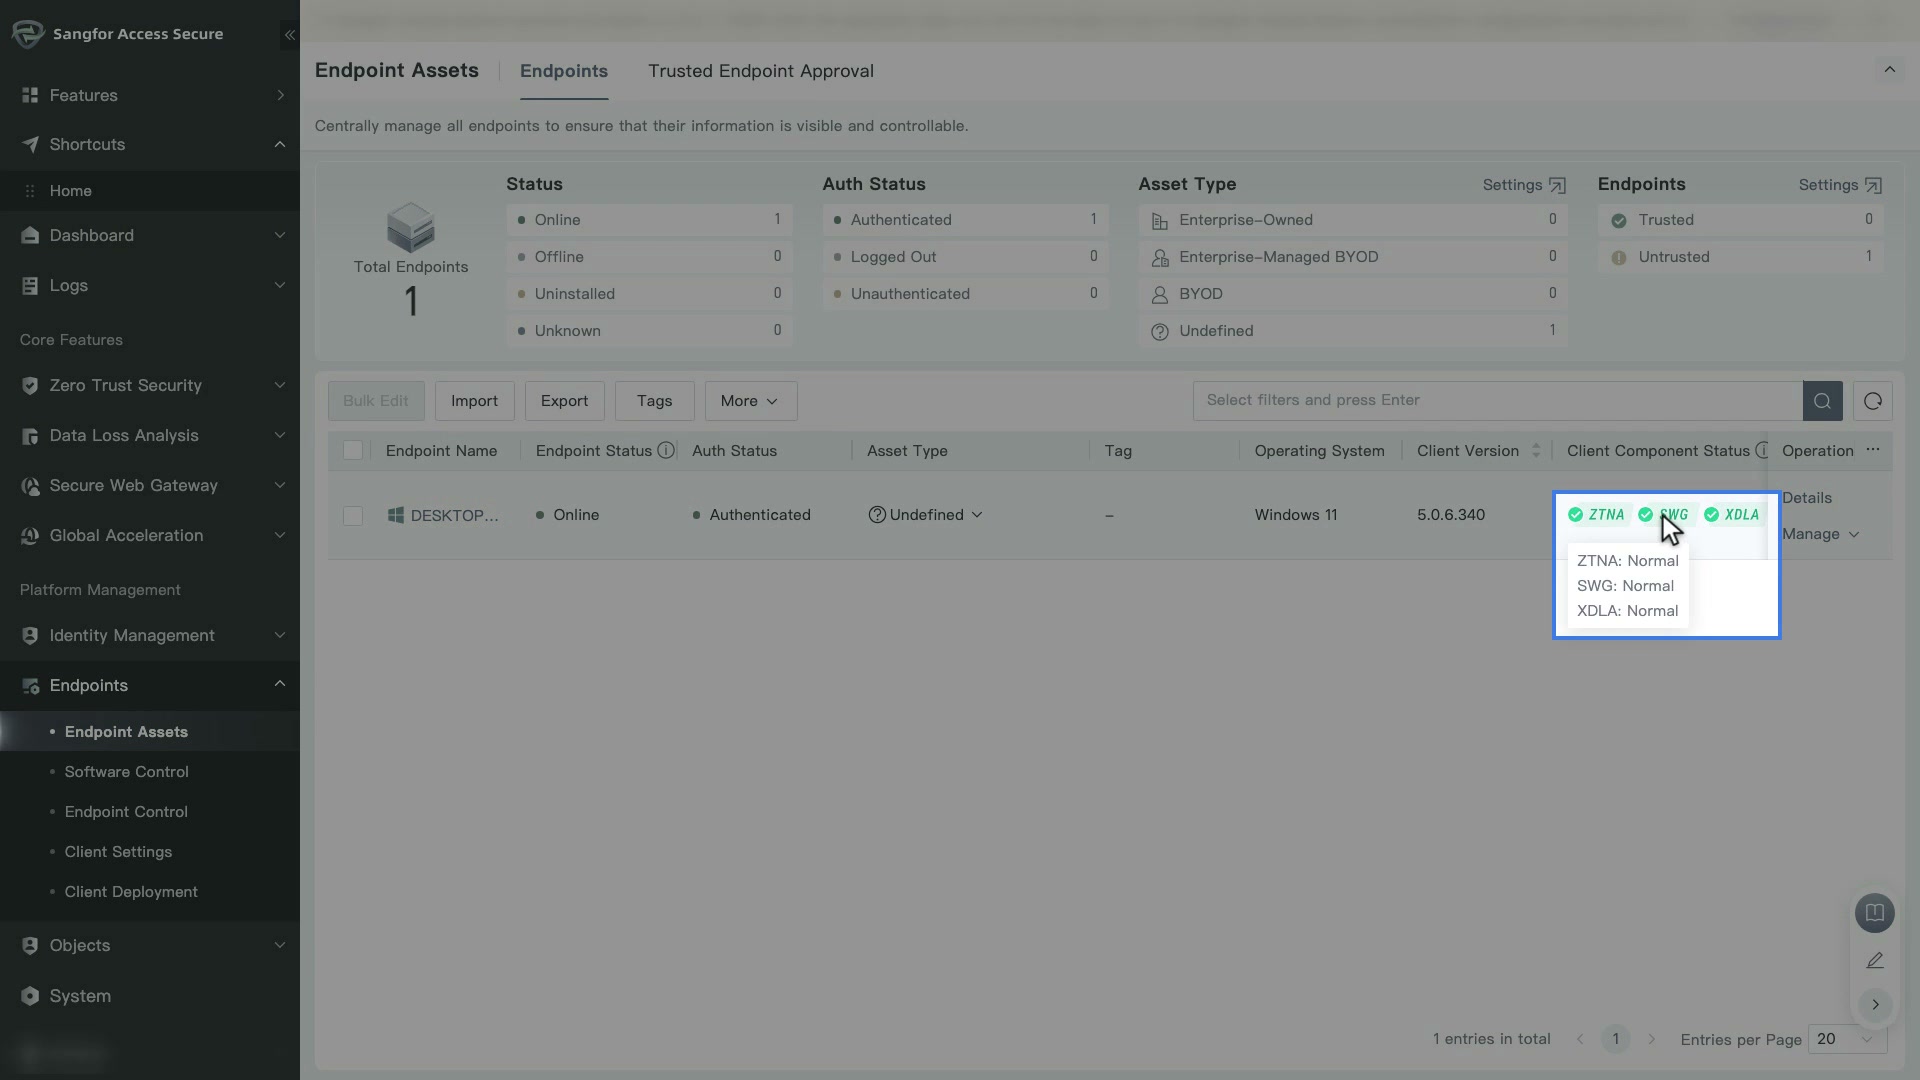1920x1080 pixels.
Task: Click the Tags button
Action: [x=654, y=401]
